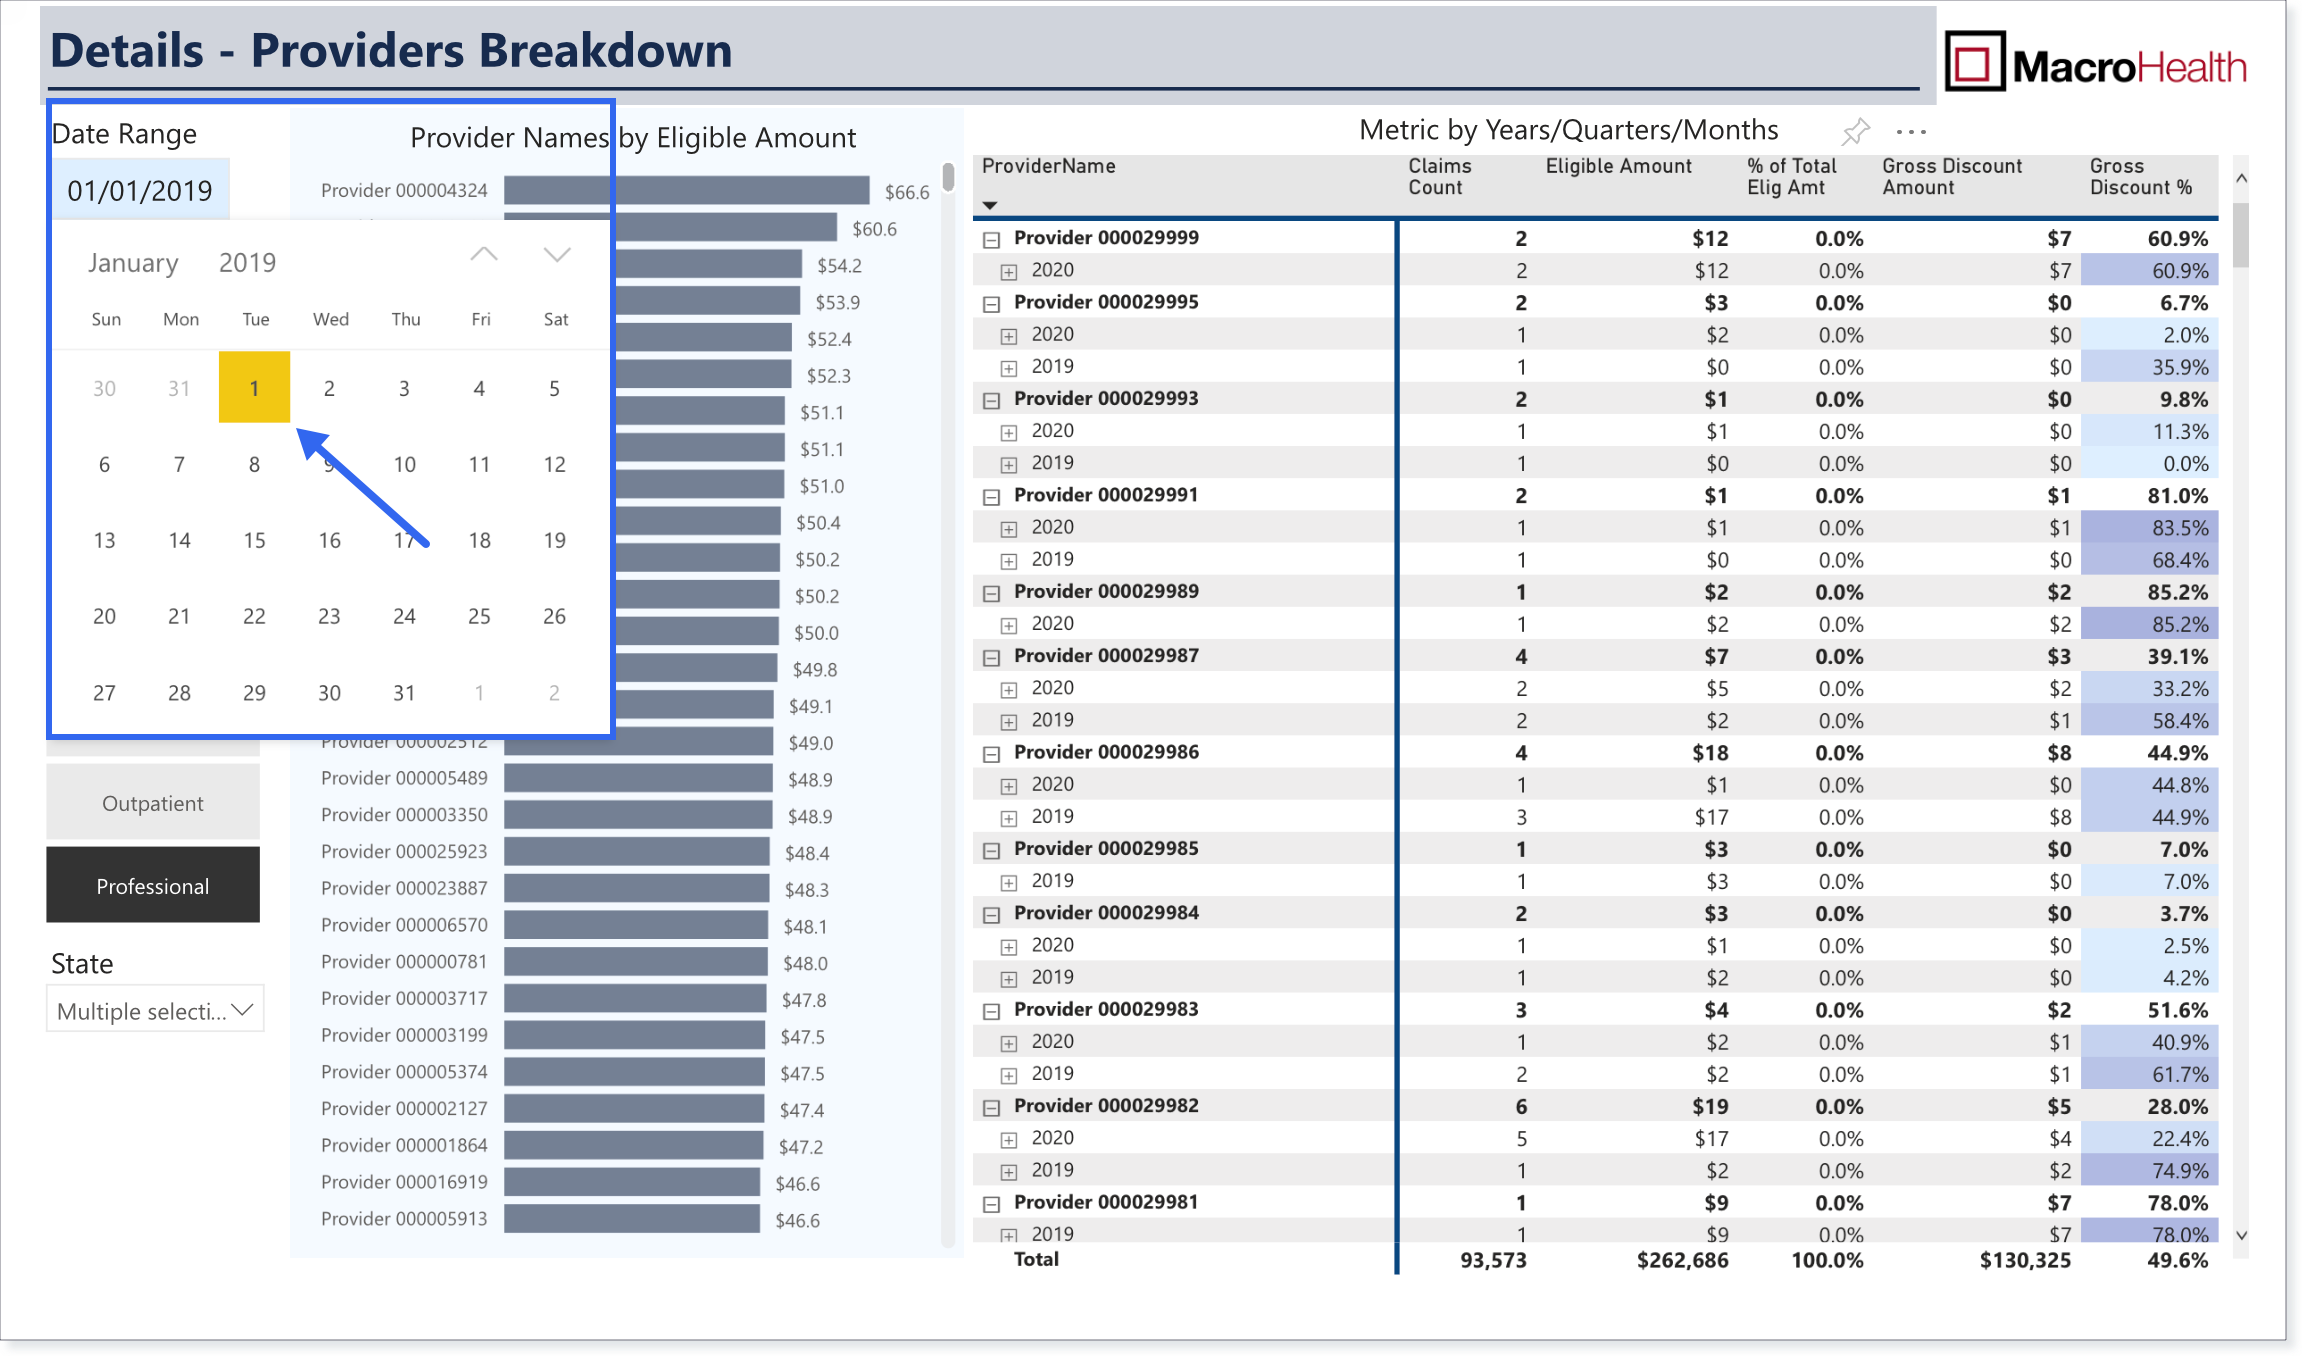The height and width of the screenshot is (1356, 2302).
Task: Go to next month in calendar
Action: (557, 255)
